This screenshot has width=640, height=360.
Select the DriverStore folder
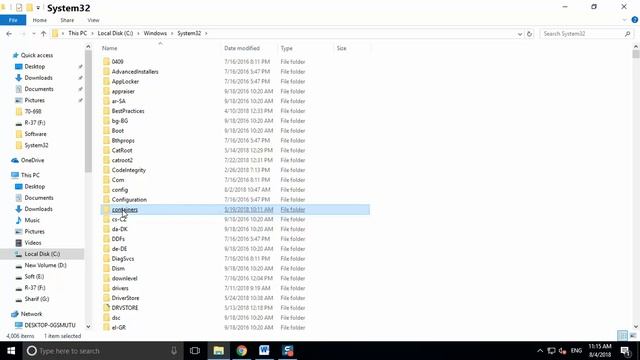pyautogui.click(x=125, y=298)
